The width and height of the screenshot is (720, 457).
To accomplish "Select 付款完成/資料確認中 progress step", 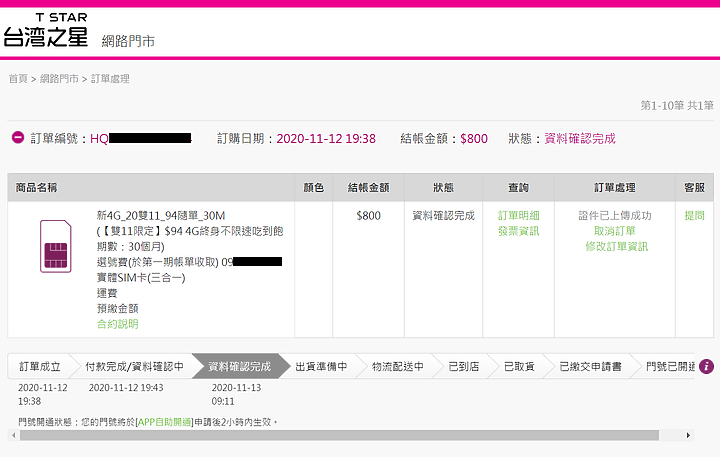I will coord(134,367).
